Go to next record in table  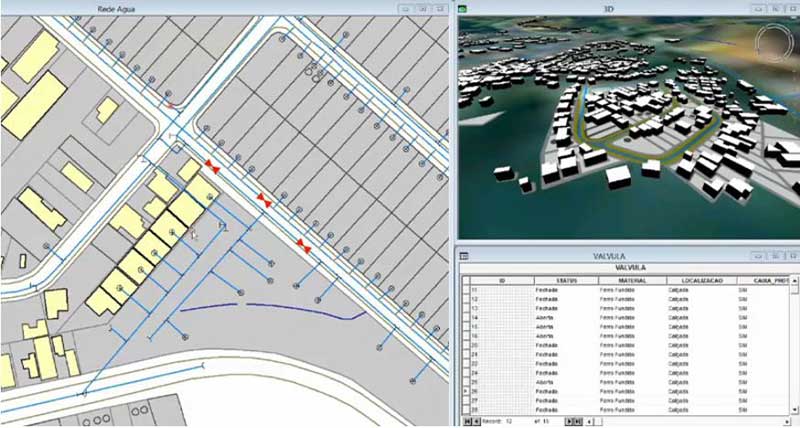(568, 421)
